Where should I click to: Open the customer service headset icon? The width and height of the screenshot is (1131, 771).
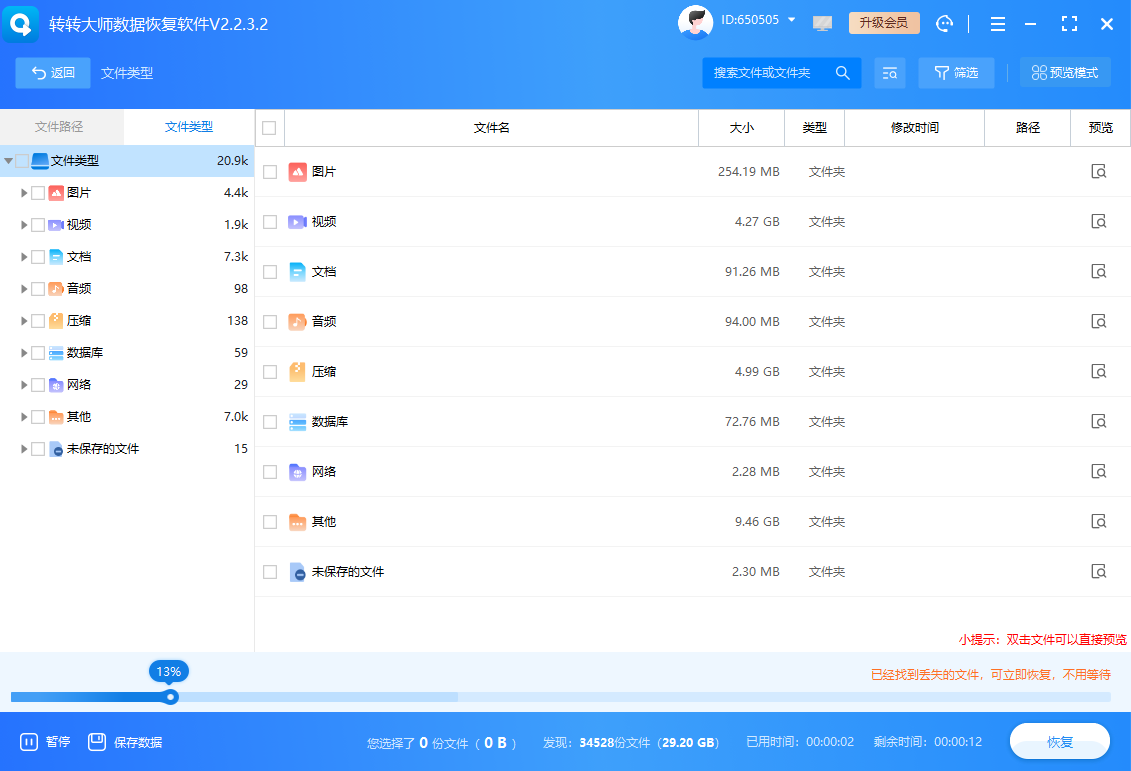944,23
